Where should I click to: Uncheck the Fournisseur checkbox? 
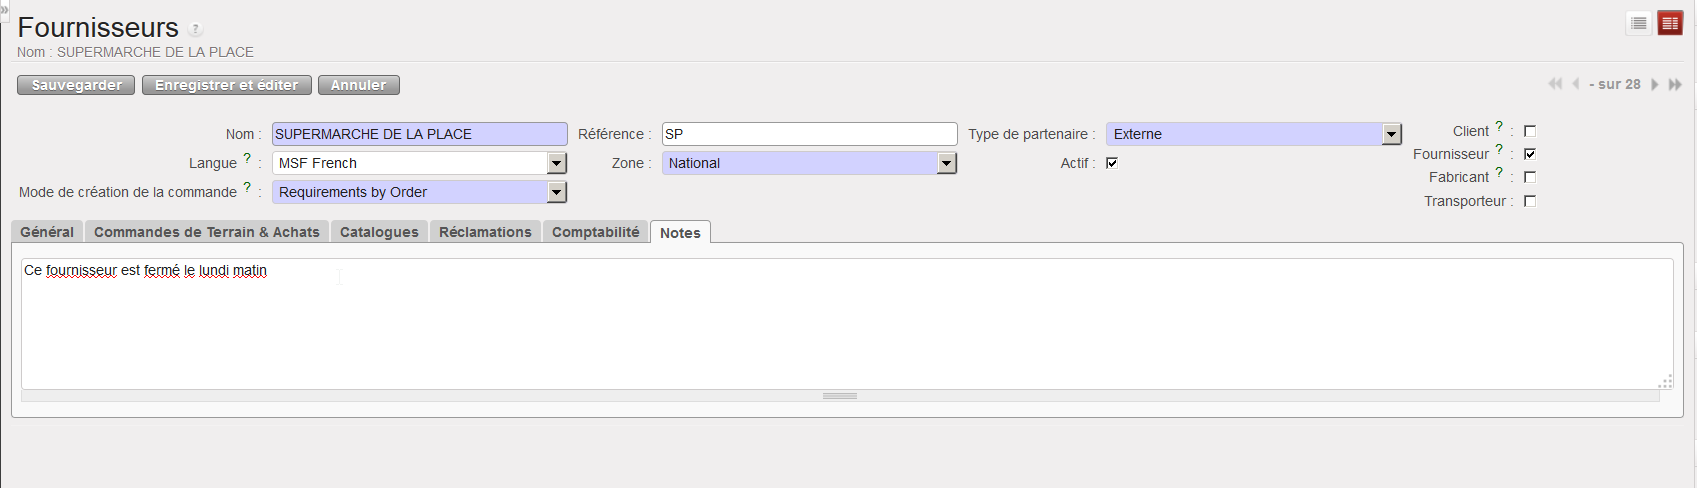(1530, 154)
